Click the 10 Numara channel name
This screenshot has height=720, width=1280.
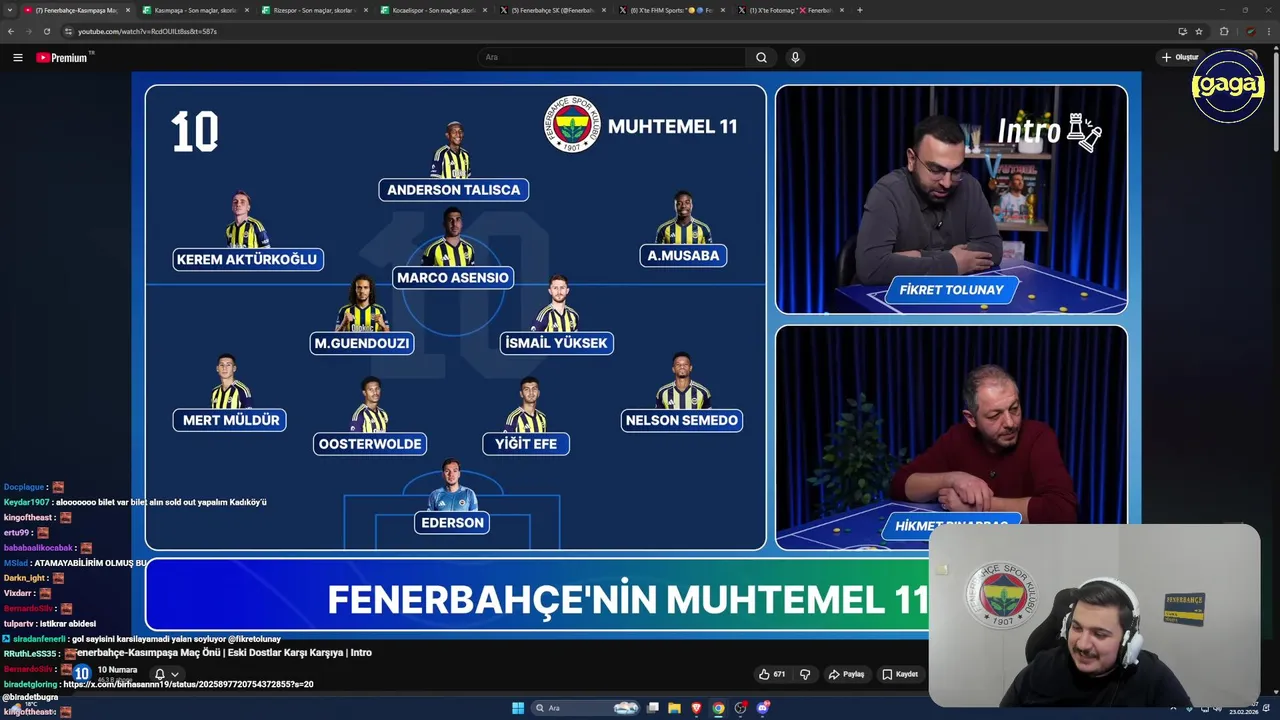click(117, 669)
